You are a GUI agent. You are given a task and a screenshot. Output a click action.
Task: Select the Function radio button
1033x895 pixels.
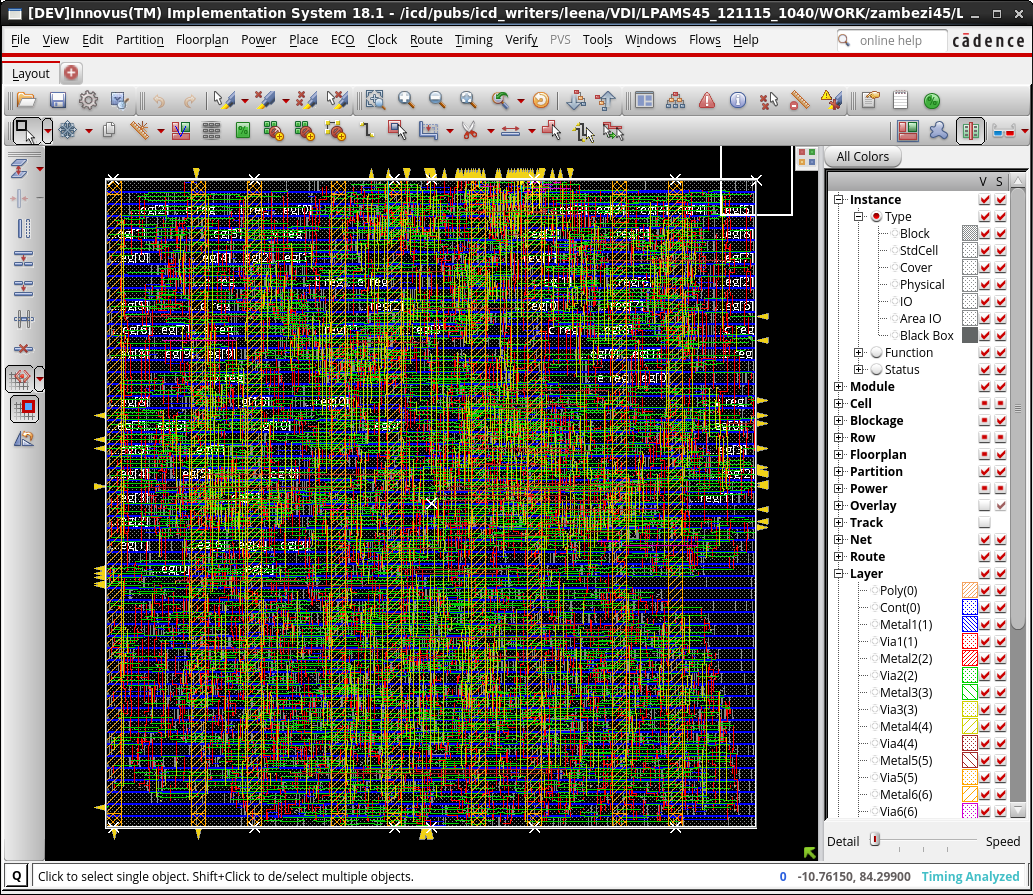(876, 353)
